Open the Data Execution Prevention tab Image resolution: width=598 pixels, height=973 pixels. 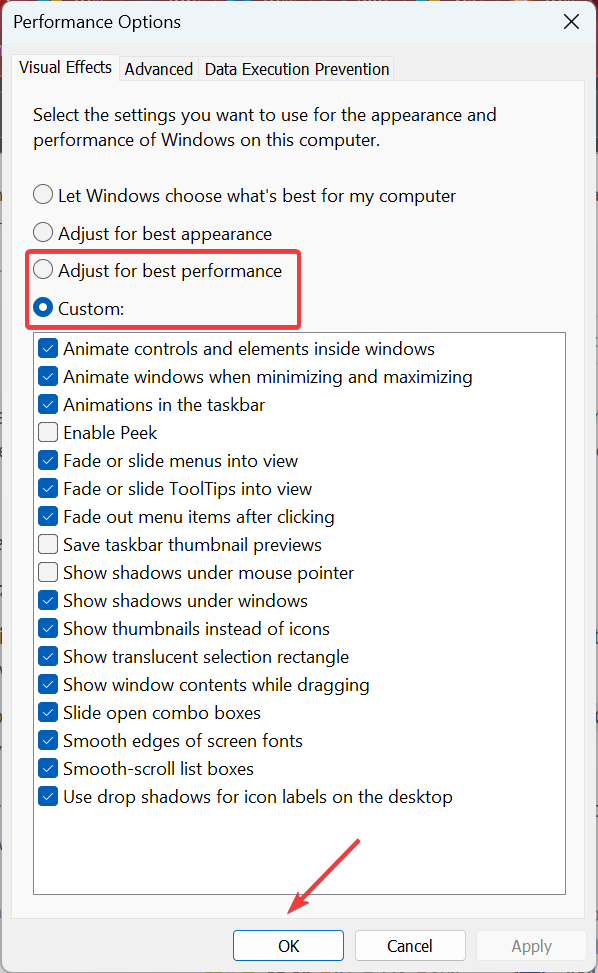click(297, 69)
